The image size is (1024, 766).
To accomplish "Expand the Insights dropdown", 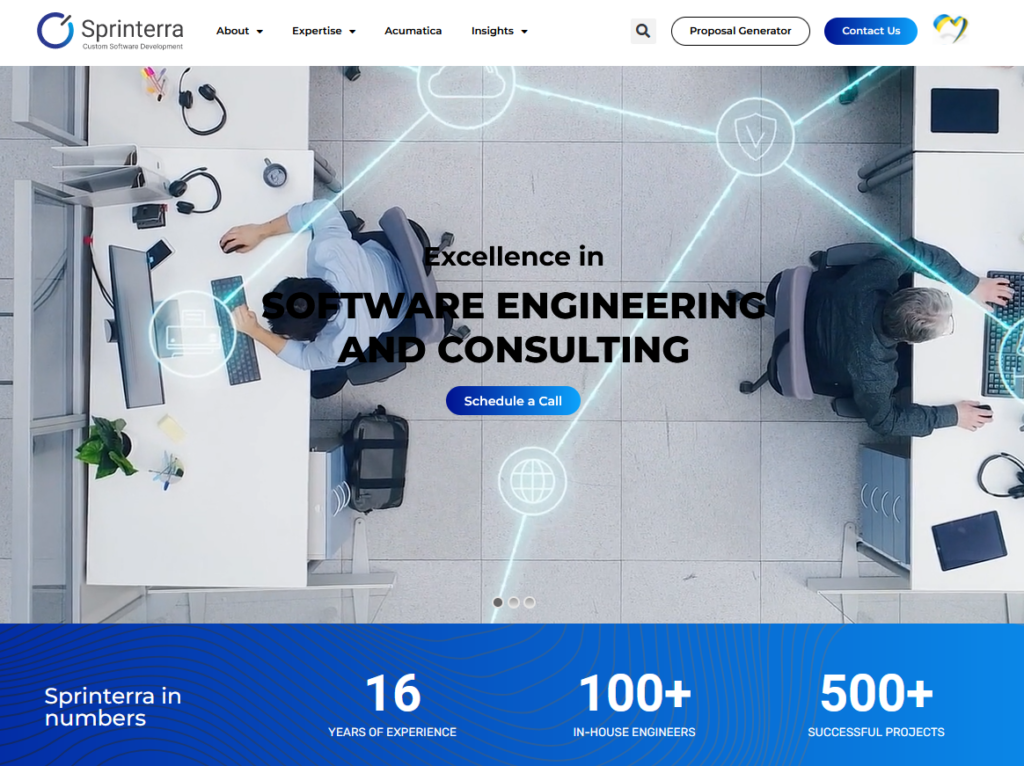I will click(x=499, y=31).
